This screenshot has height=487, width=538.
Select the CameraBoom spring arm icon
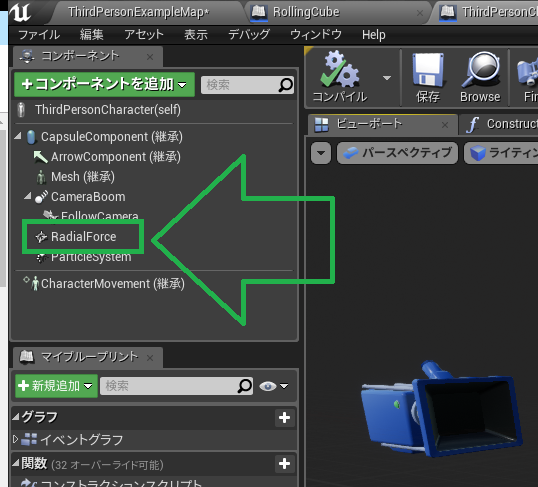point(42,197)
